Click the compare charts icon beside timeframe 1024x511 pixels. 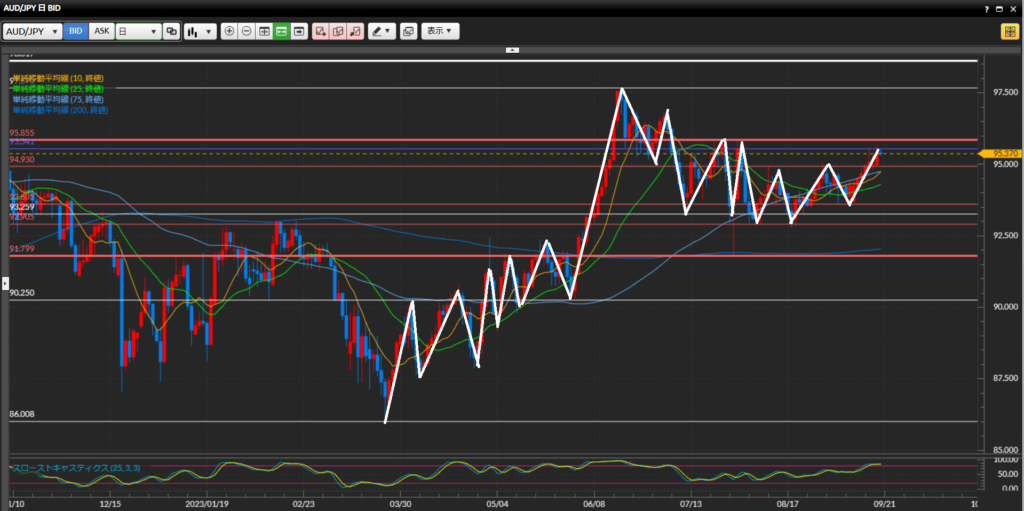pos(172,31)
